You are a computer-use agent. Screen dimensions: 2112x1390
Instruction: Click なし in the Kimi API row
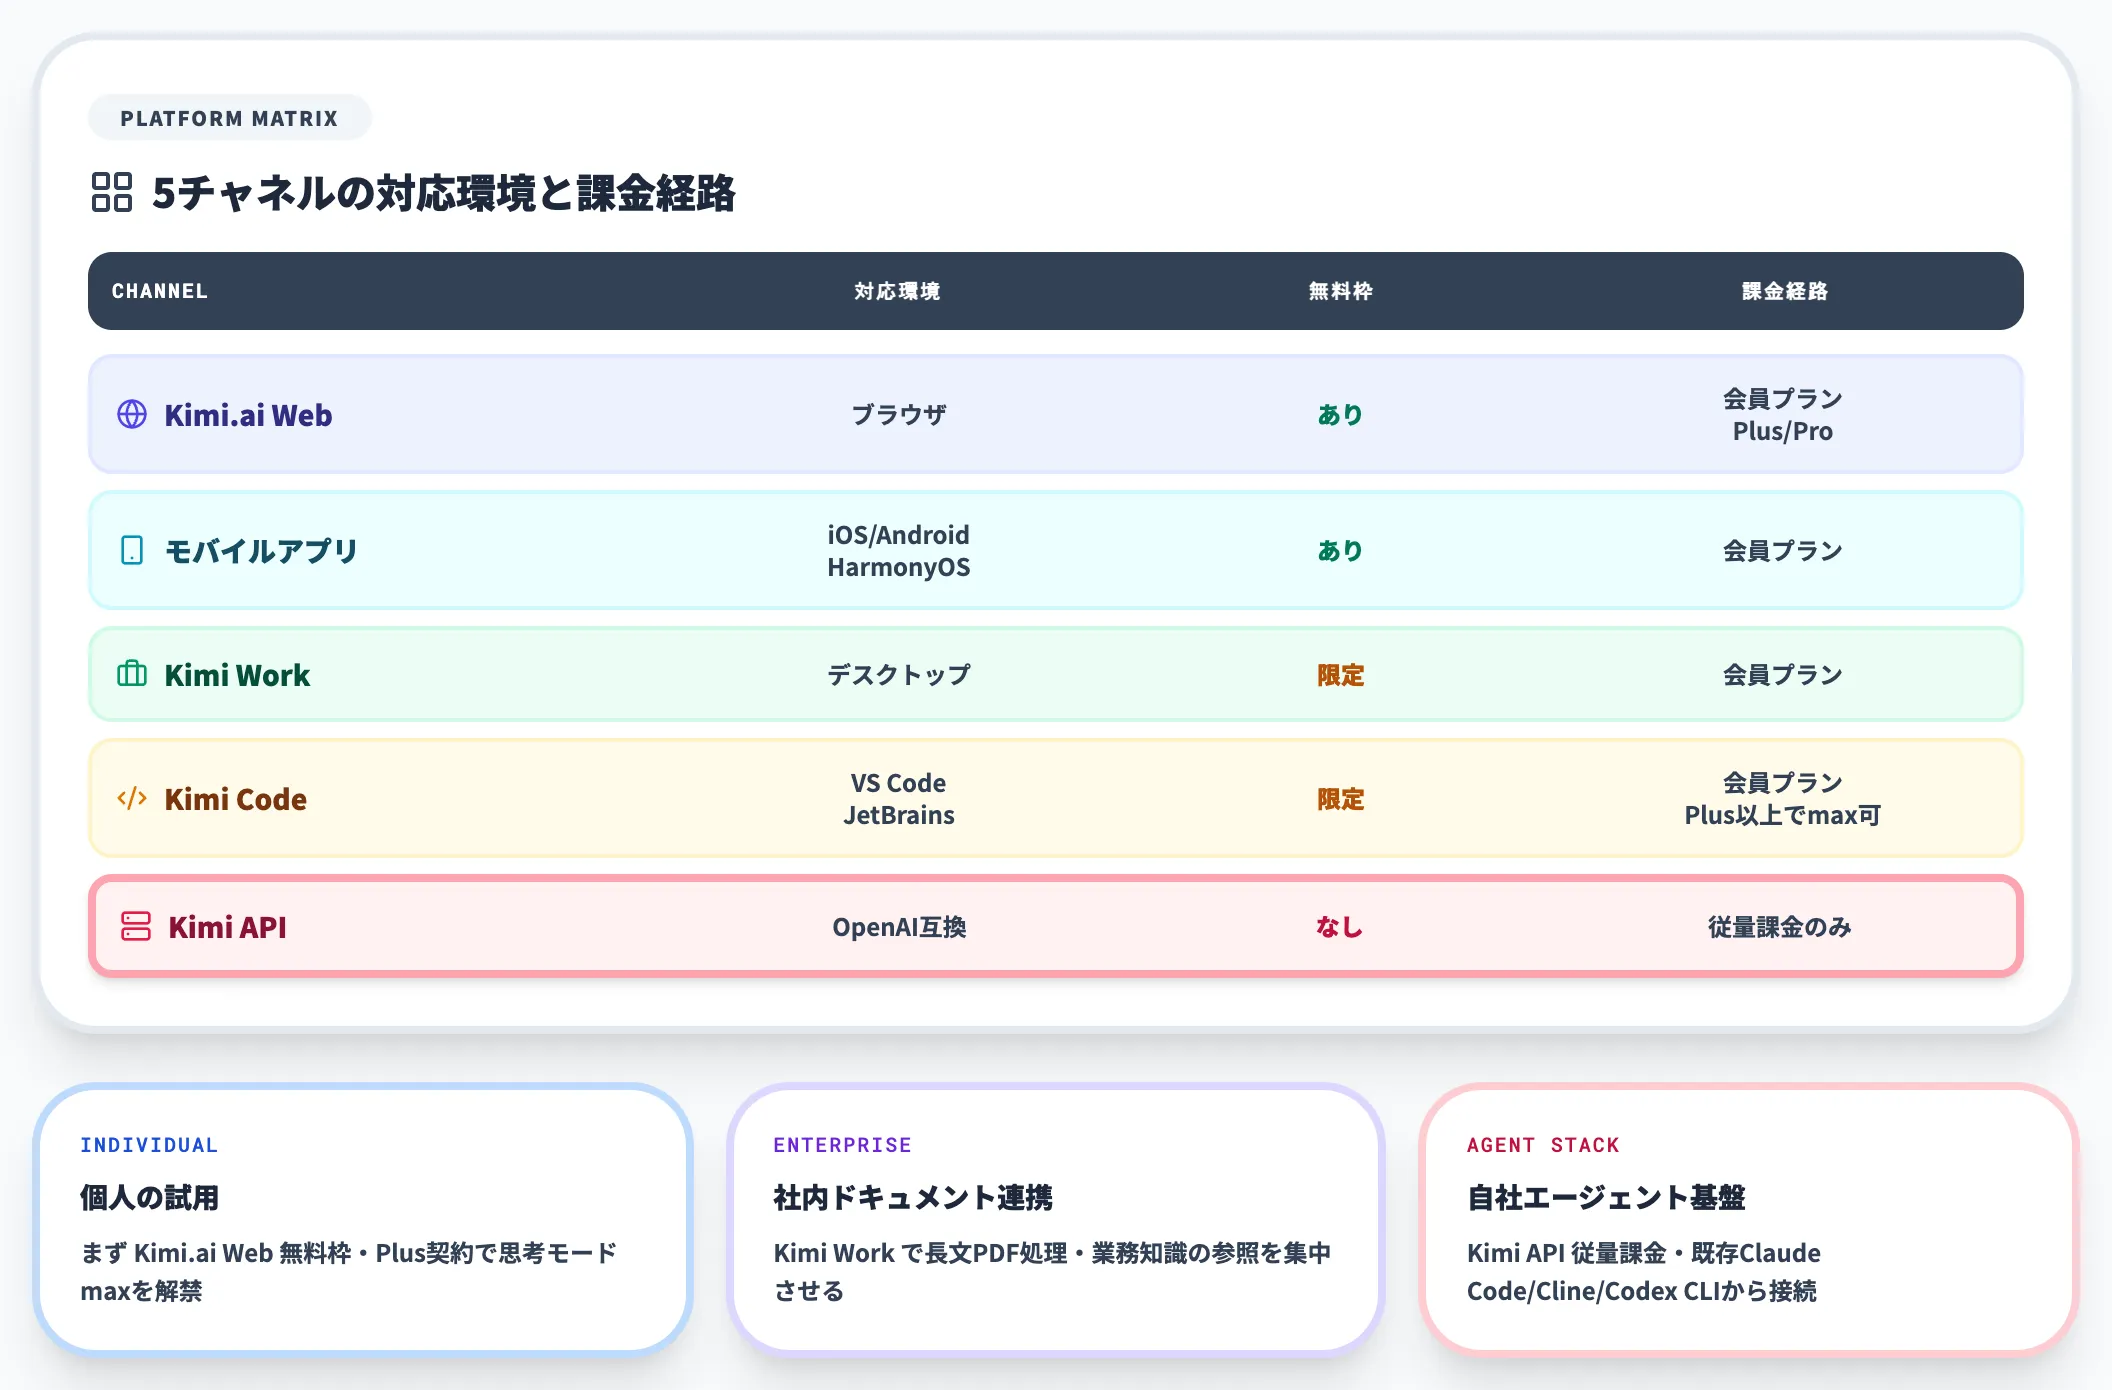click(x=1340, y=927)
